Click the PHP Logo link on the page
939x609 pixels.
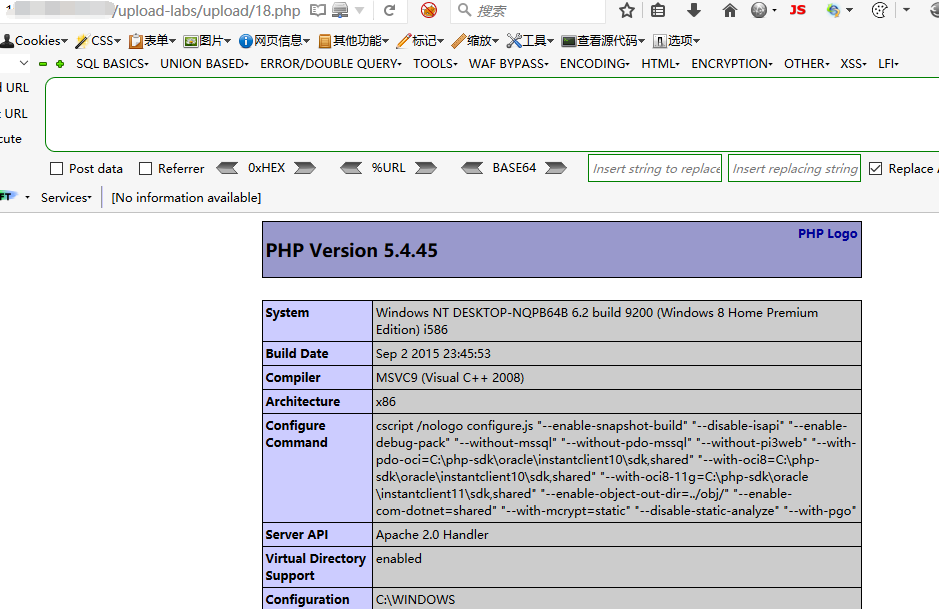coord(827,233)
